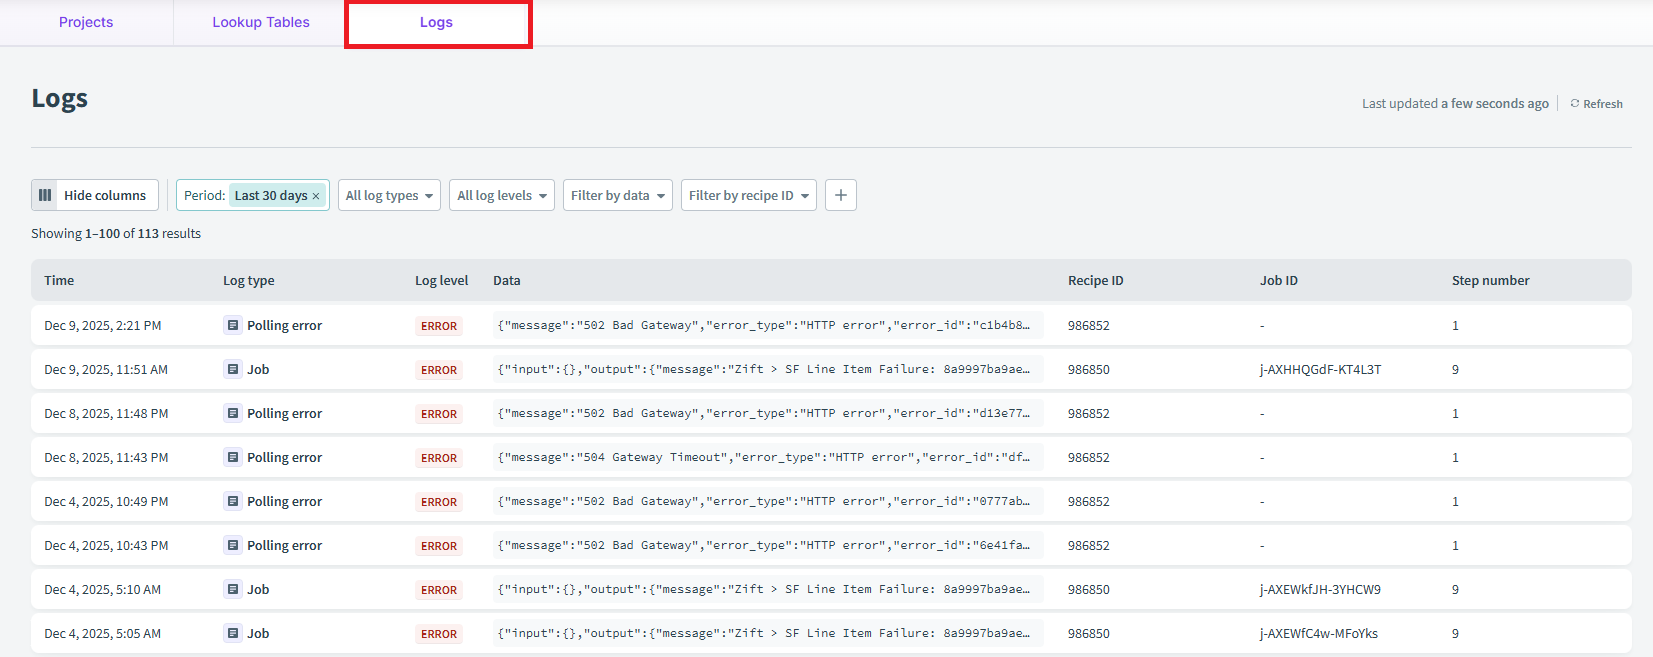
Task: Click the plus icon to add filter
Action: [840, 195]
